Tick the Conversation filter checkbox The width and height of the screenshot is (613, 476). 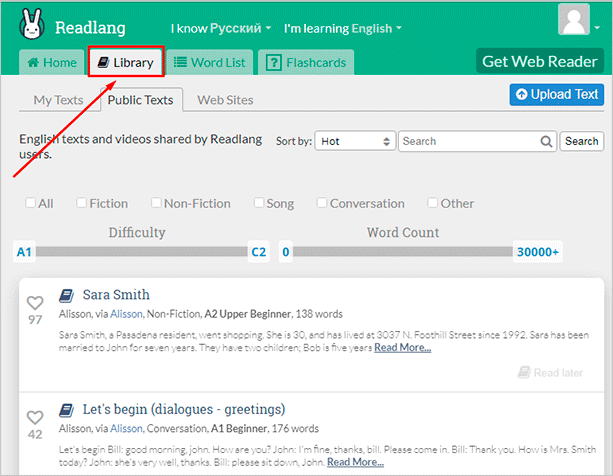[322, 203]
